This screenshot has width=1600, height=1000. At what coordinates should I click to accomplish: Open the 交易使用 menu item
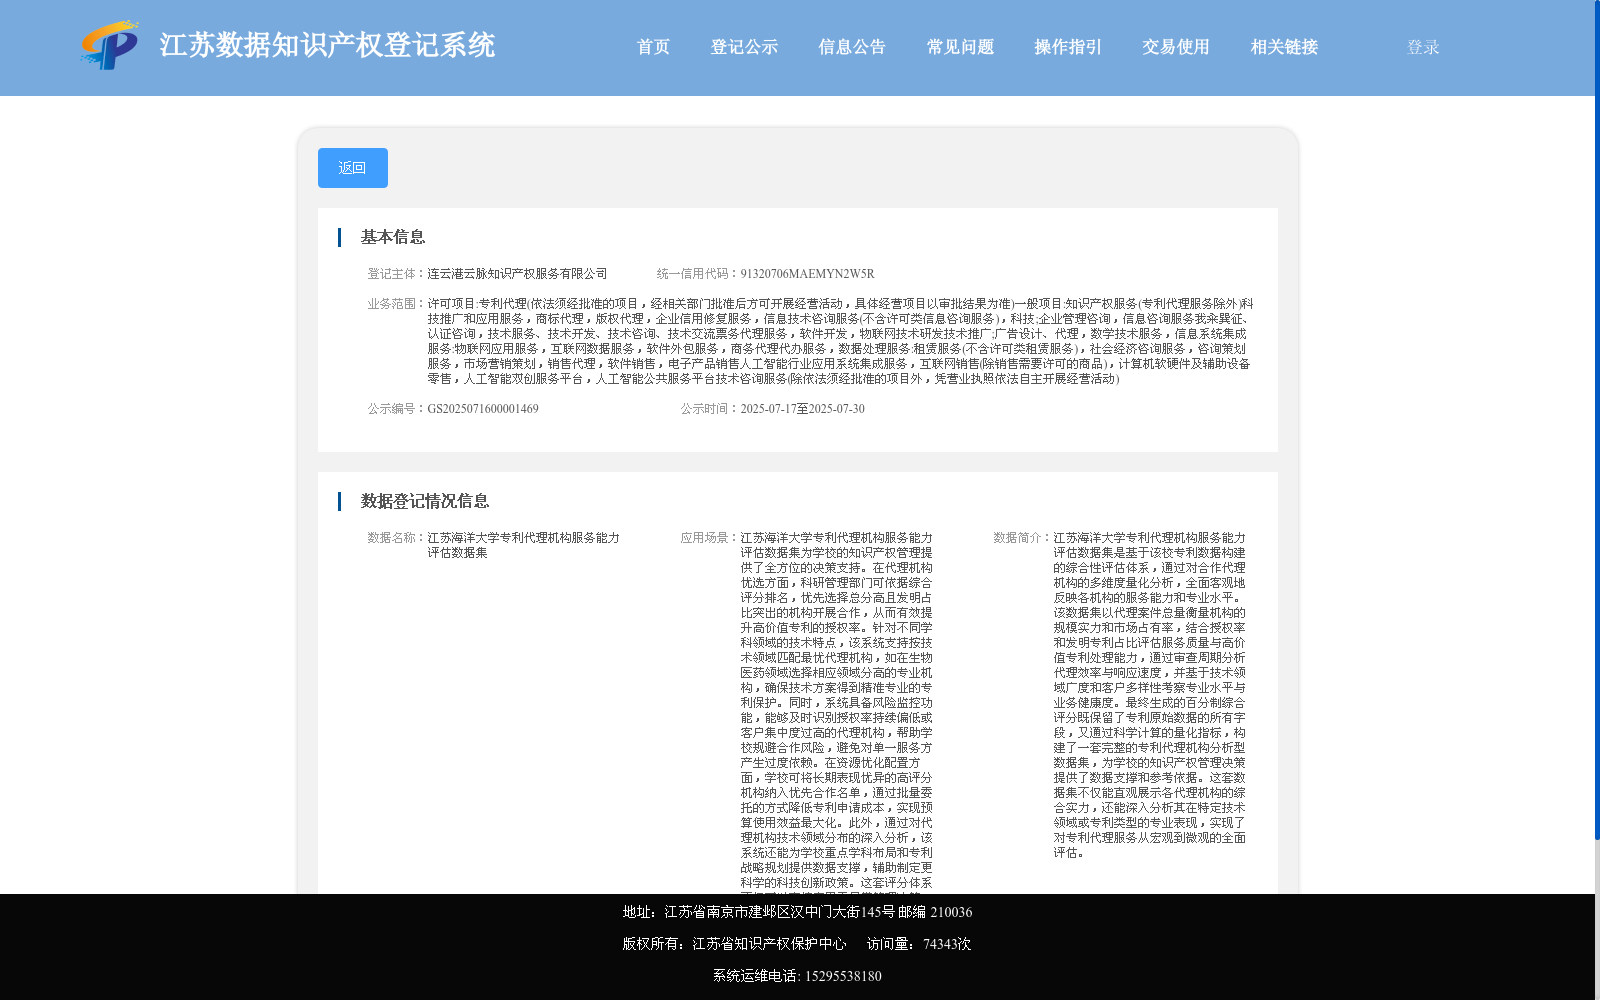pos(1176,47)
